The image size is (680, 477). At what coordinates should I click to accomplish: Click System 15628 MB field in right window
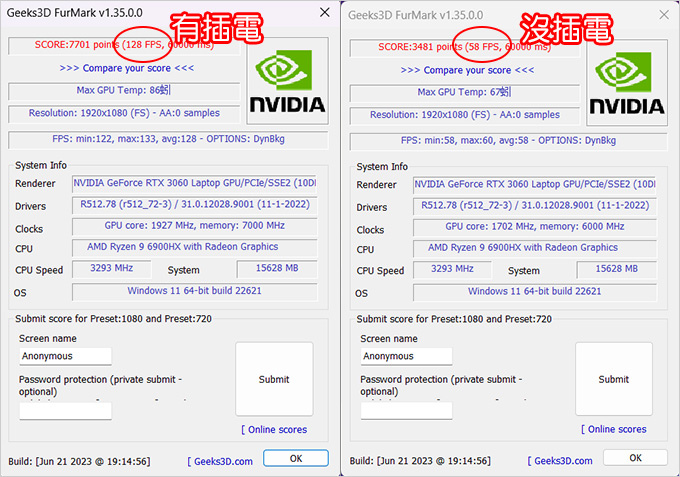(x=617, y=269)
